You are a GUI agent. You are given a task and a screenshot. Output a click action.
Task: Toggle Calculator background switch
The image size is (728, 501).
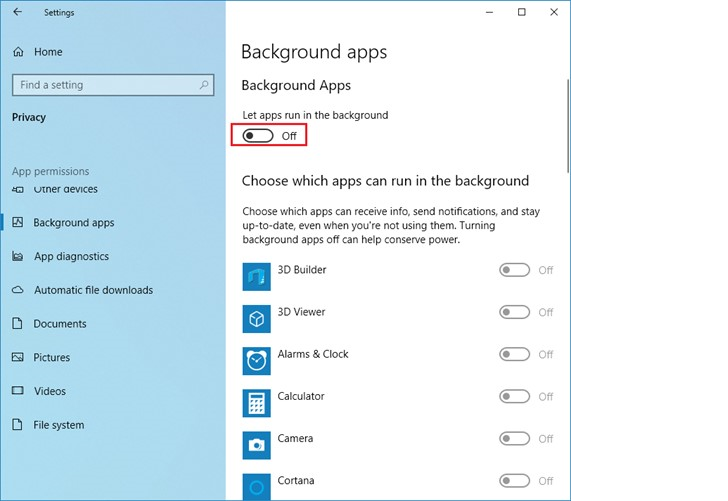click(514, 397)
